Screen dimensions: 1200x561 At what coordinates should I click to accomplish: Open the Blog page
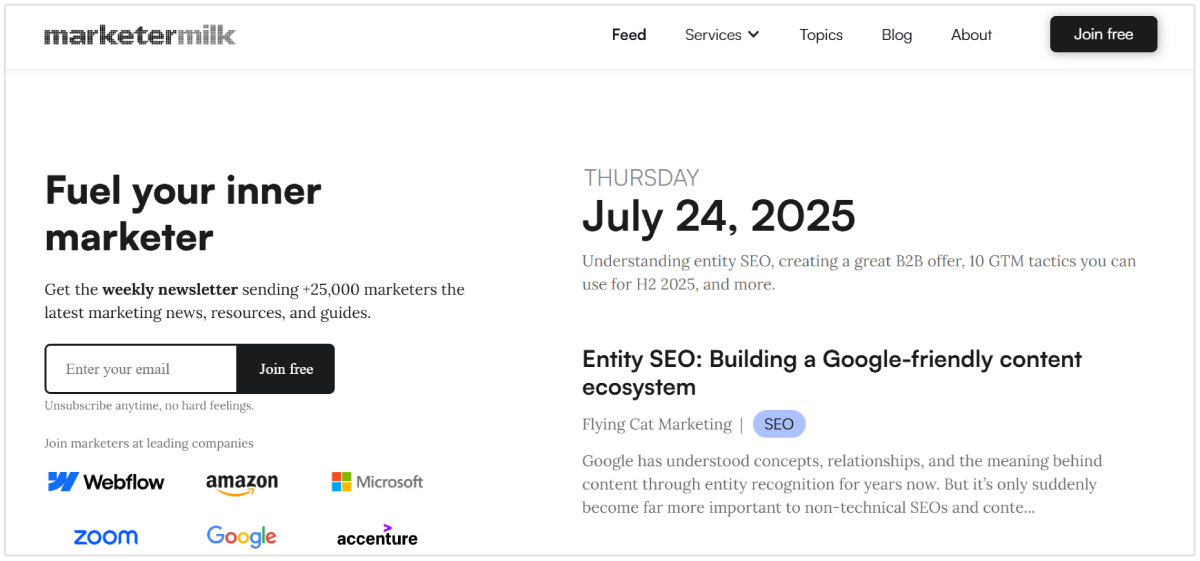pos(897,35)
